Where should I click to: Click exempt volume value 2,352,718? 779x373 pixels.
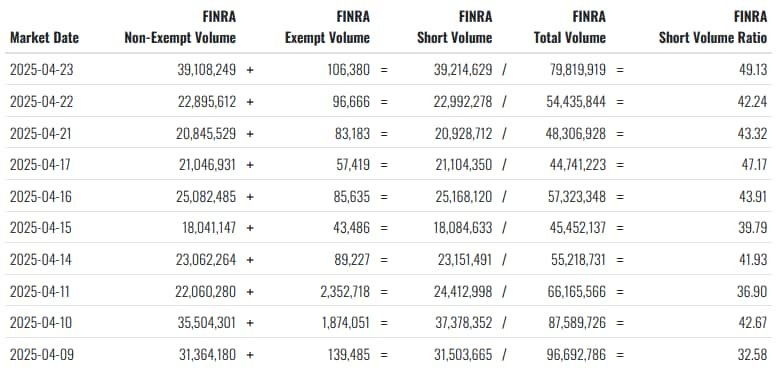pyautogui.click(x=345, y=292)
